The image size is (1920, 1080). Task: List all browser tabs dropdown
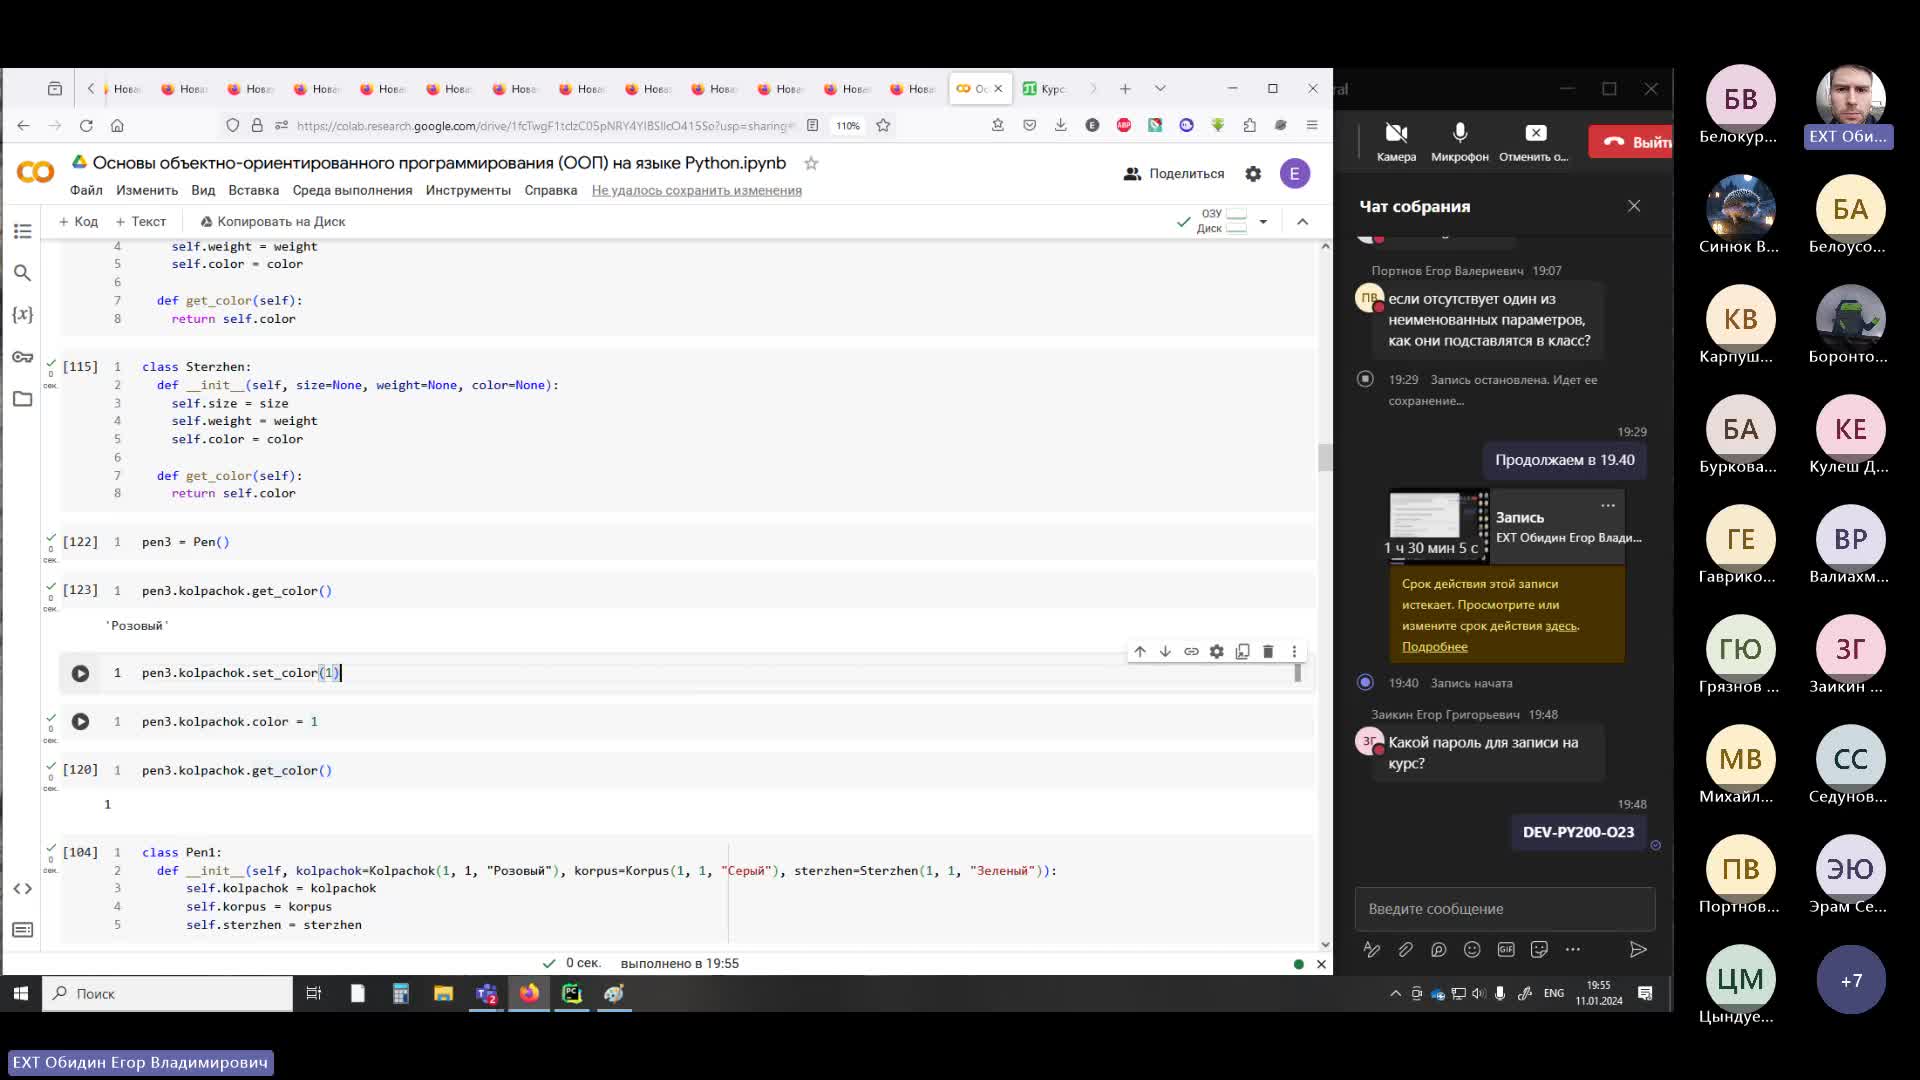[x=1160, y=89]
